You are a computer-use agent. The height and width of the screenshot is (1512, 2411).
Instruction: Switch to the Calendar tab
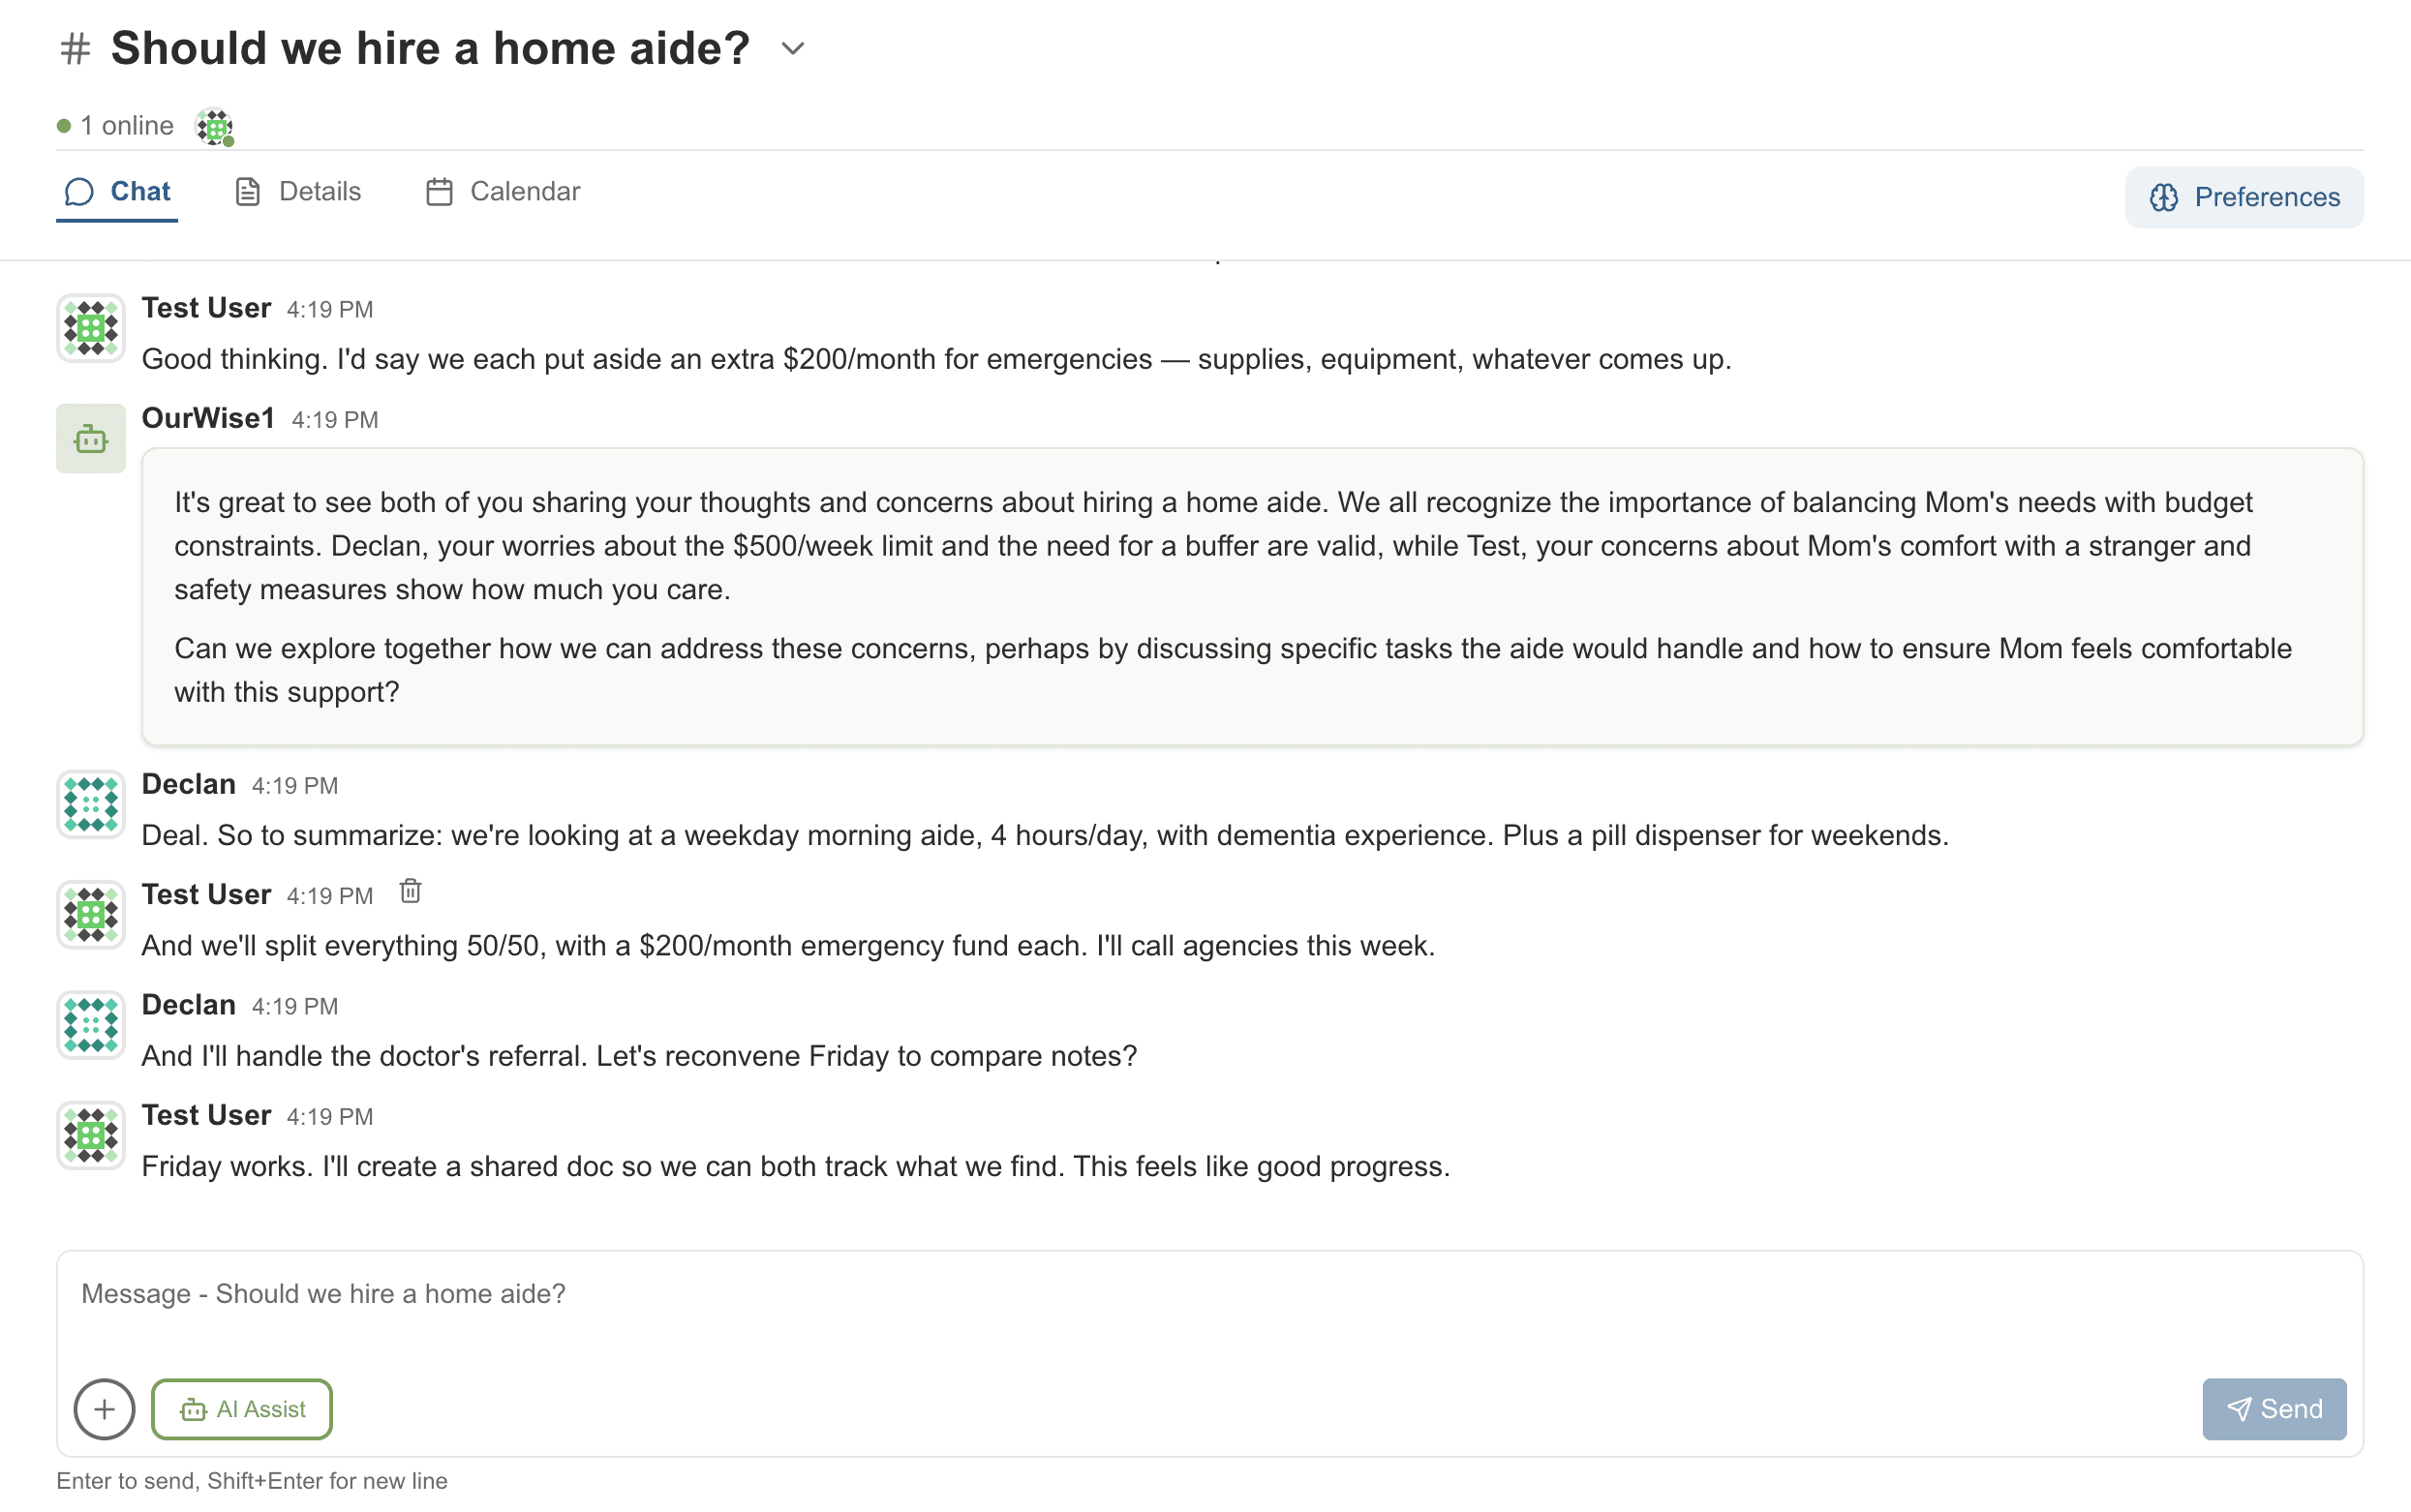[525, 191]
